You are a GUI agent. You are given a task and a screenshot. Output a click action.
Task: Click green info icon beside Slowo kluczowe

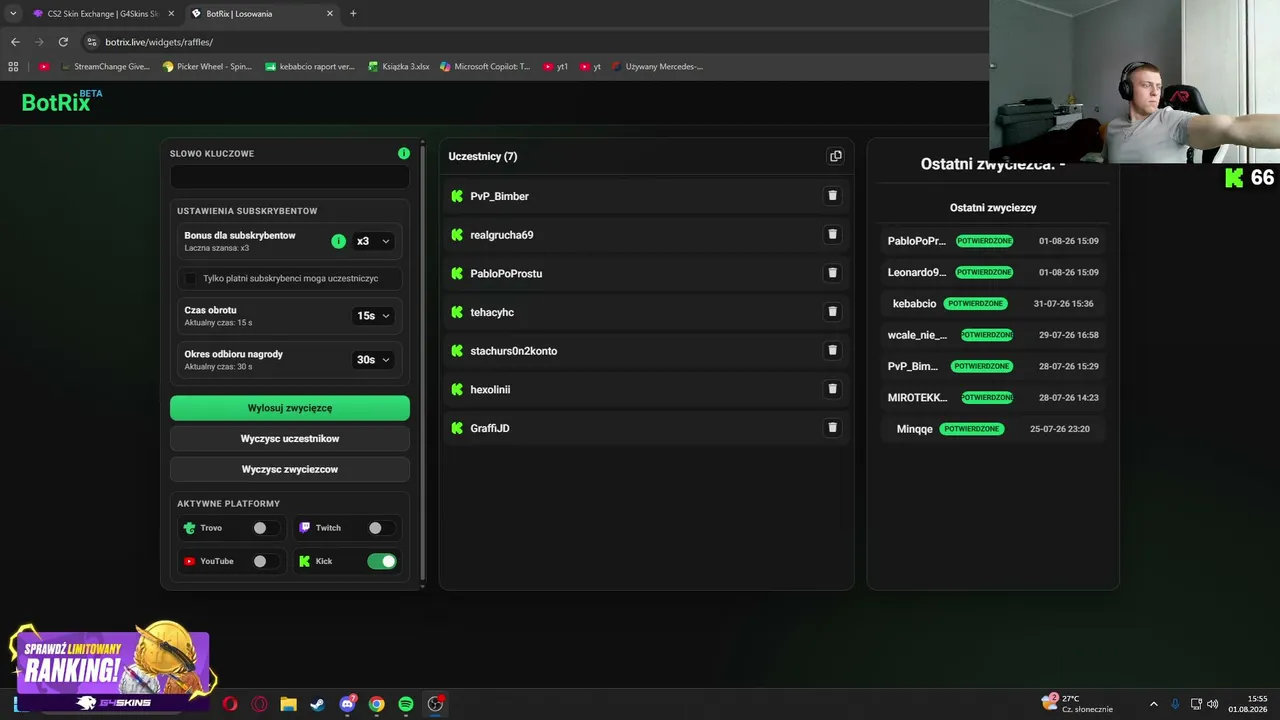tap(404, 153)
